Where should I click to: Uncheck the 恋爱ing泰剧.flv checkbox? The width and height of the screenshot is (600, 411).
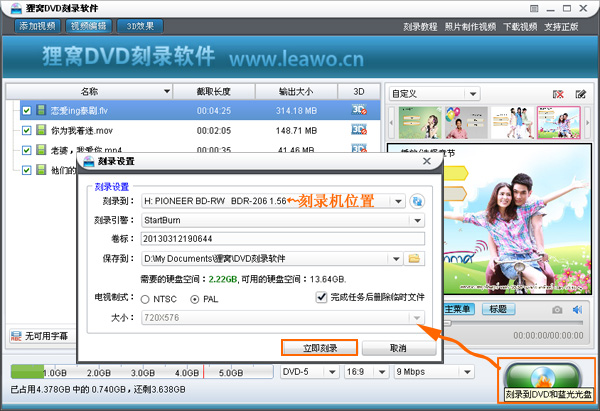click(26, 111)
